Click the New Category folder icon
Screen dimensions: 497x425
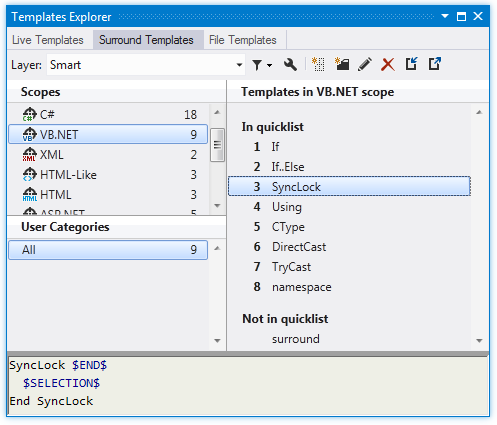coord(342,64)
